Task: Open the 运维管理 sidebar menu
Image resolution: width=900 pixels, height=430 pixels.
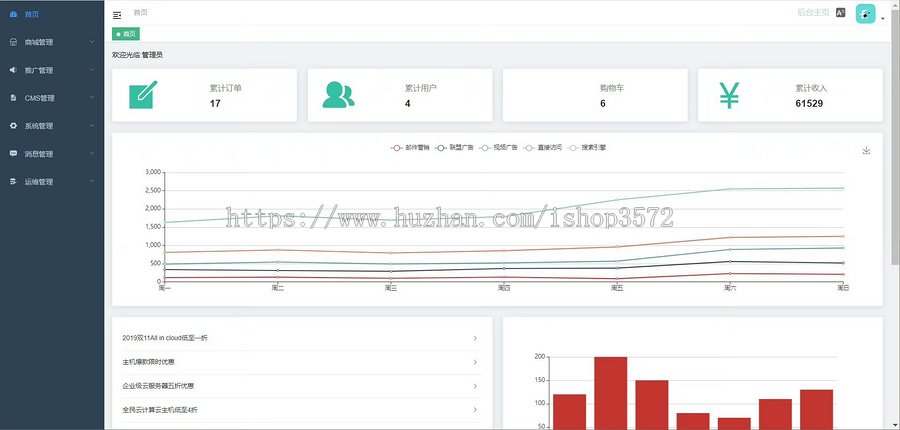Action: click(52, 181)
